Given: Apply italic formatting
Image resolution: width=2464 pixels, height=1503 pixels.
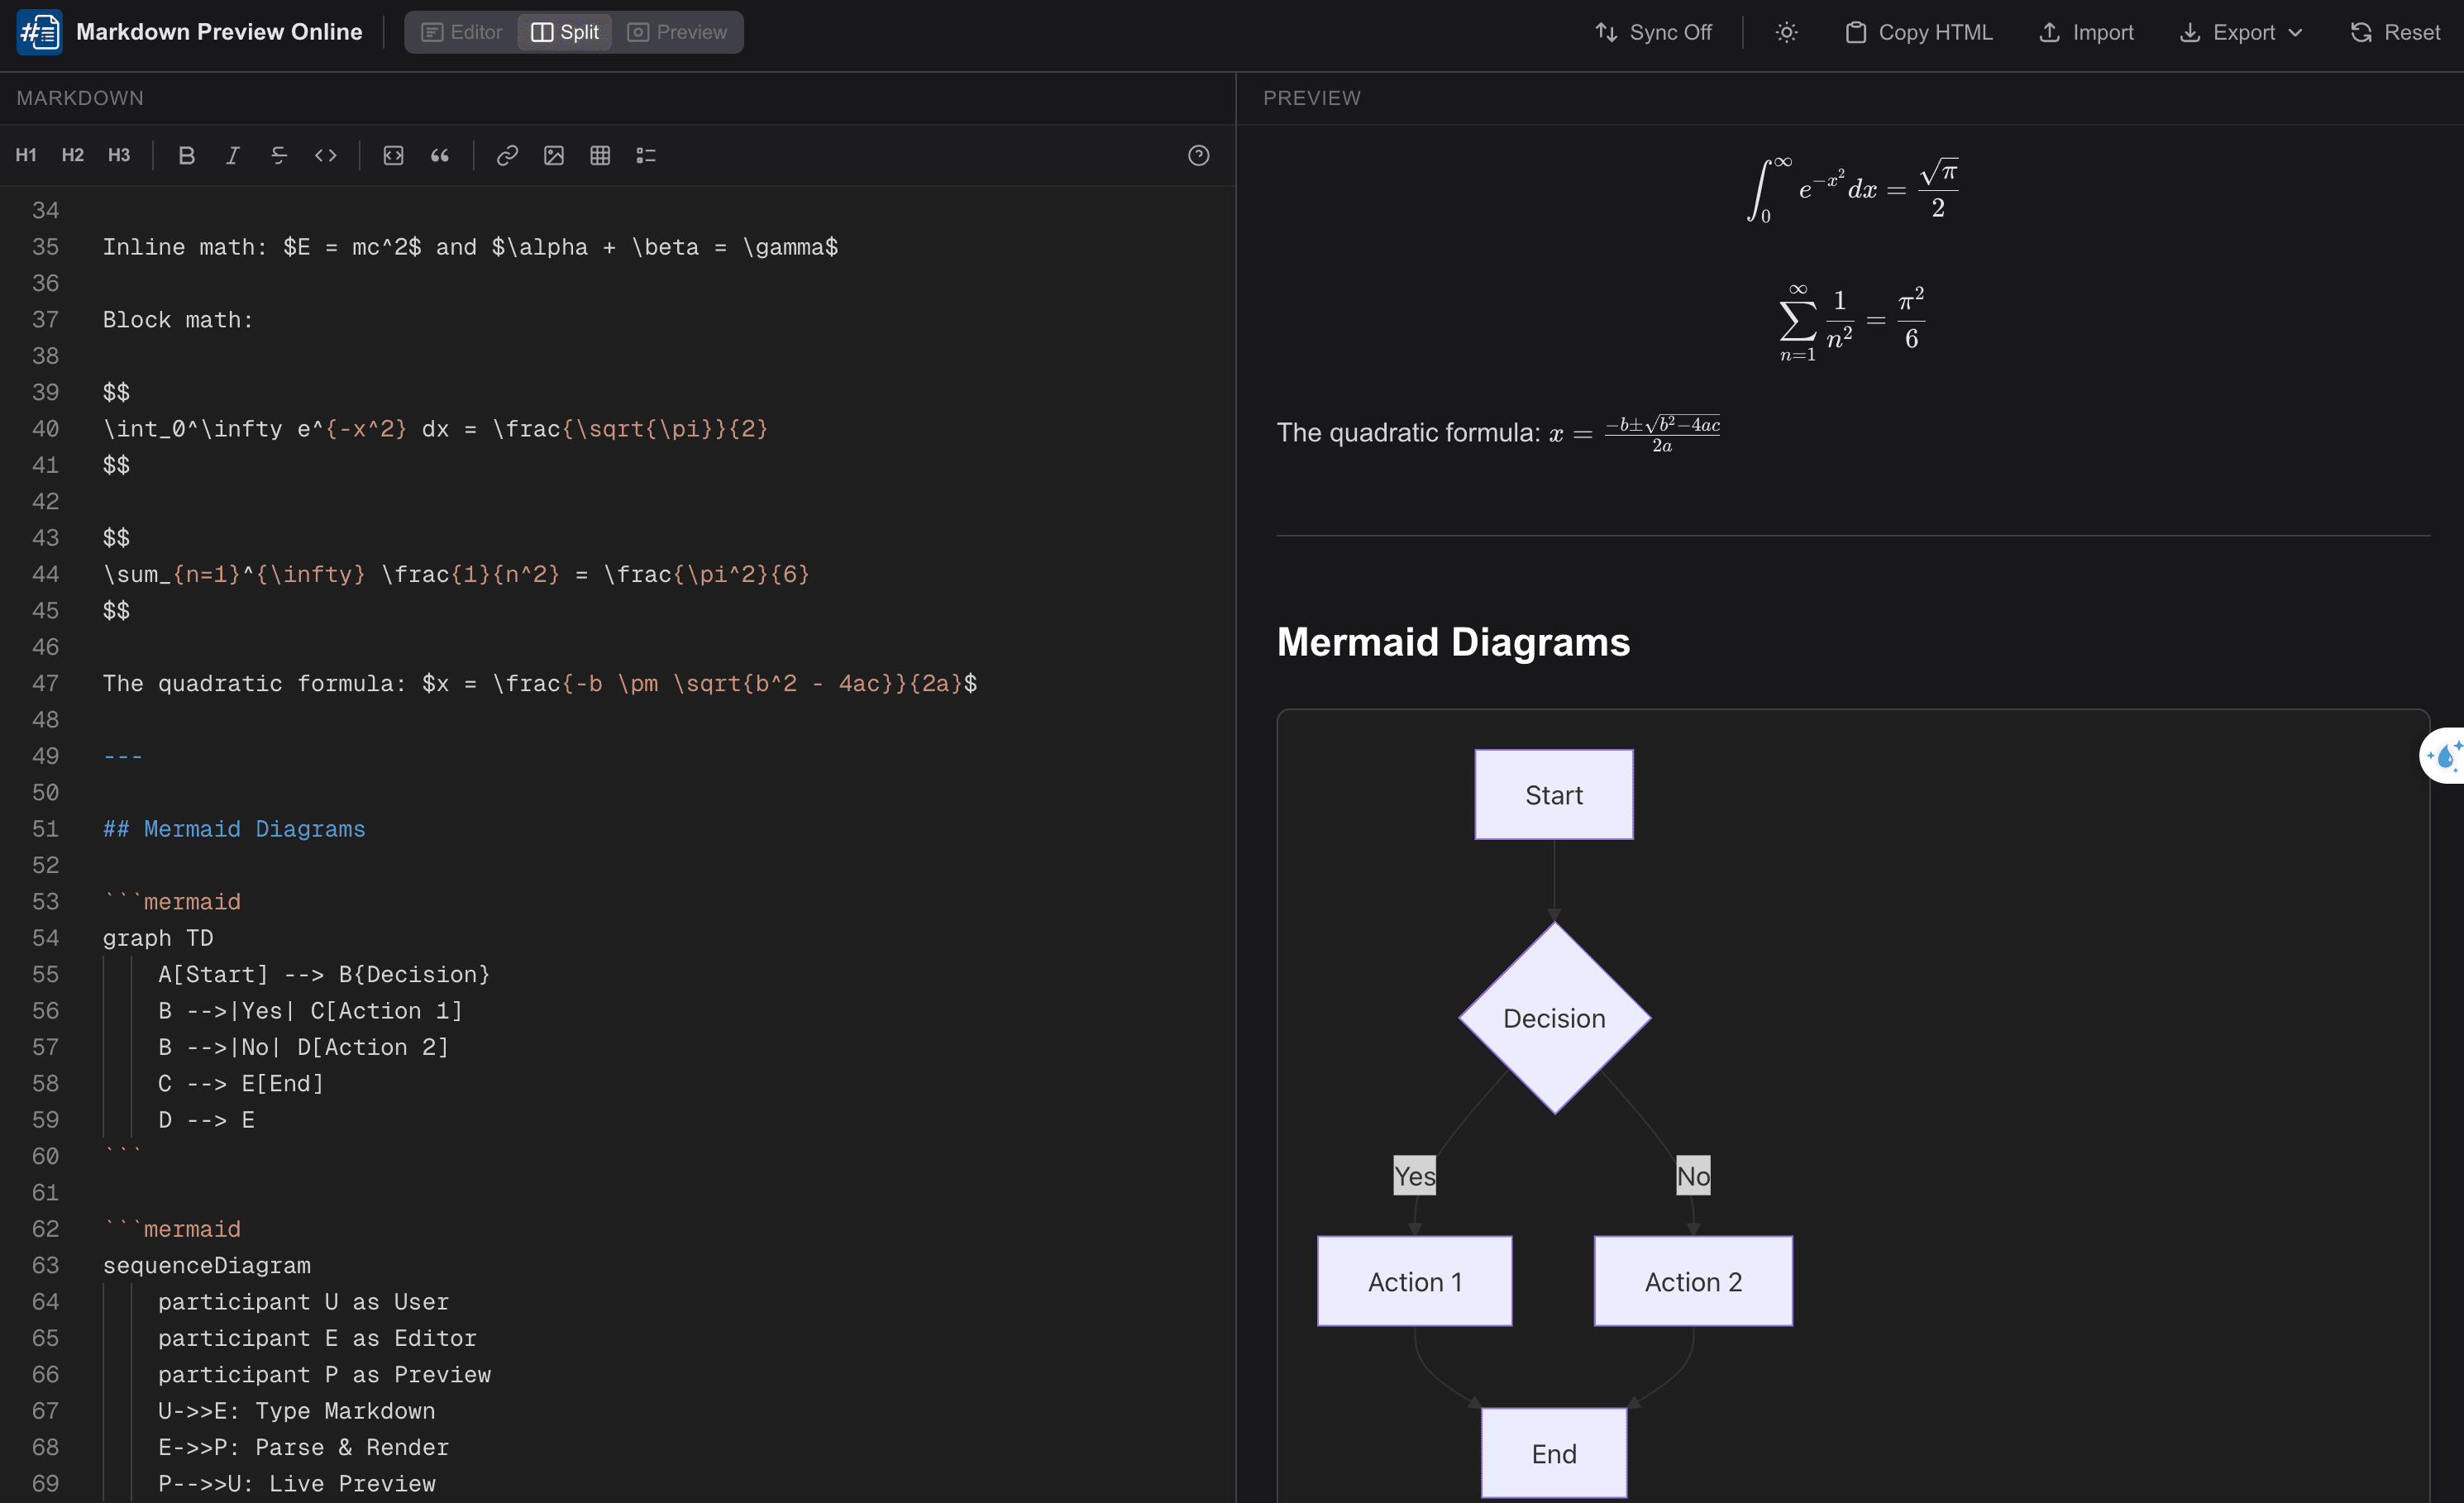Looking at the screenshot, I should click(x=232, y=156).
